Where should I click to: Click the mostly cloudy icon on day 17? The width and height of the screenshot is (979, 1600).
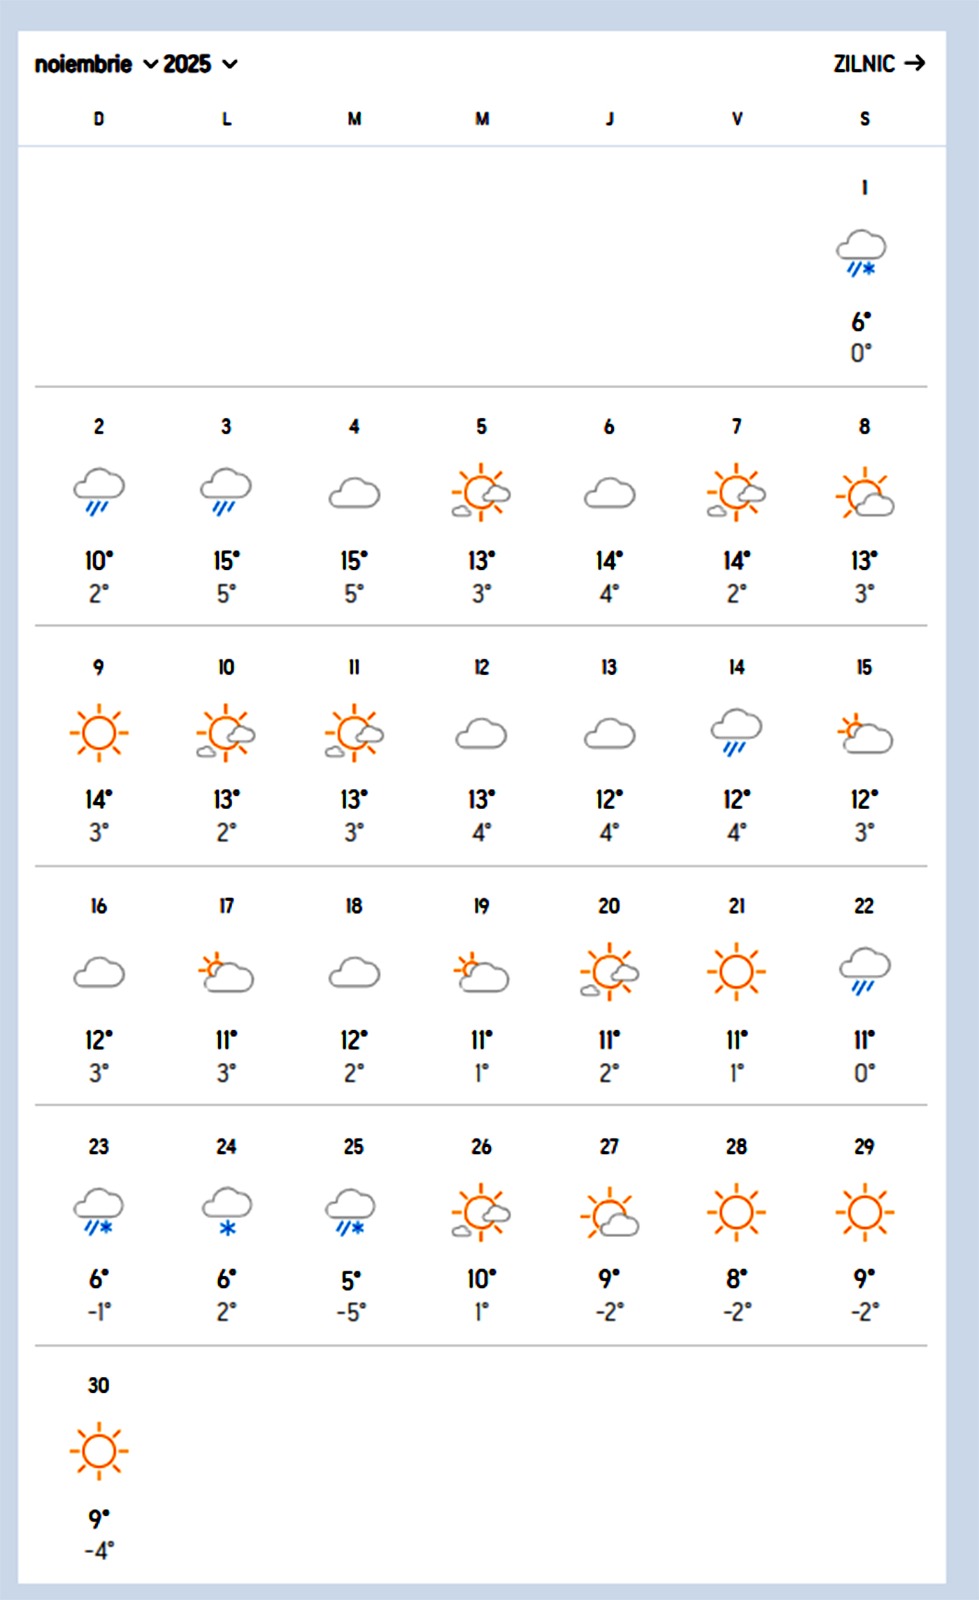(x=227, y=973)
